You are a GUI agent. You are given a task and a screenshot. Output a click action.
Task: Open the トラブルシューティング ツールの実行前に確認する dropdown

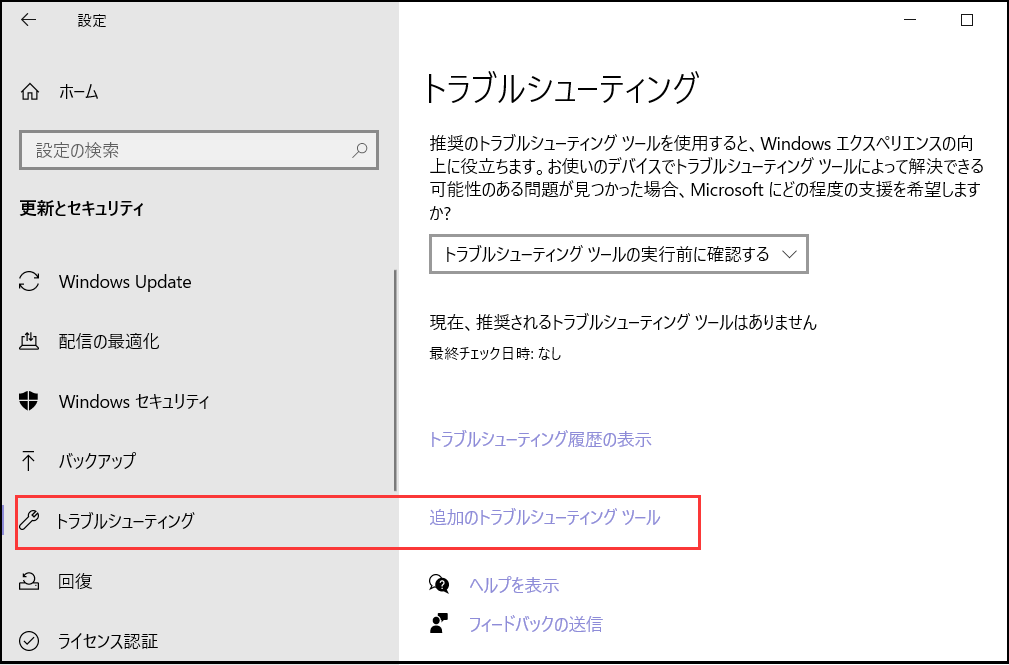(x=618, y=254)
